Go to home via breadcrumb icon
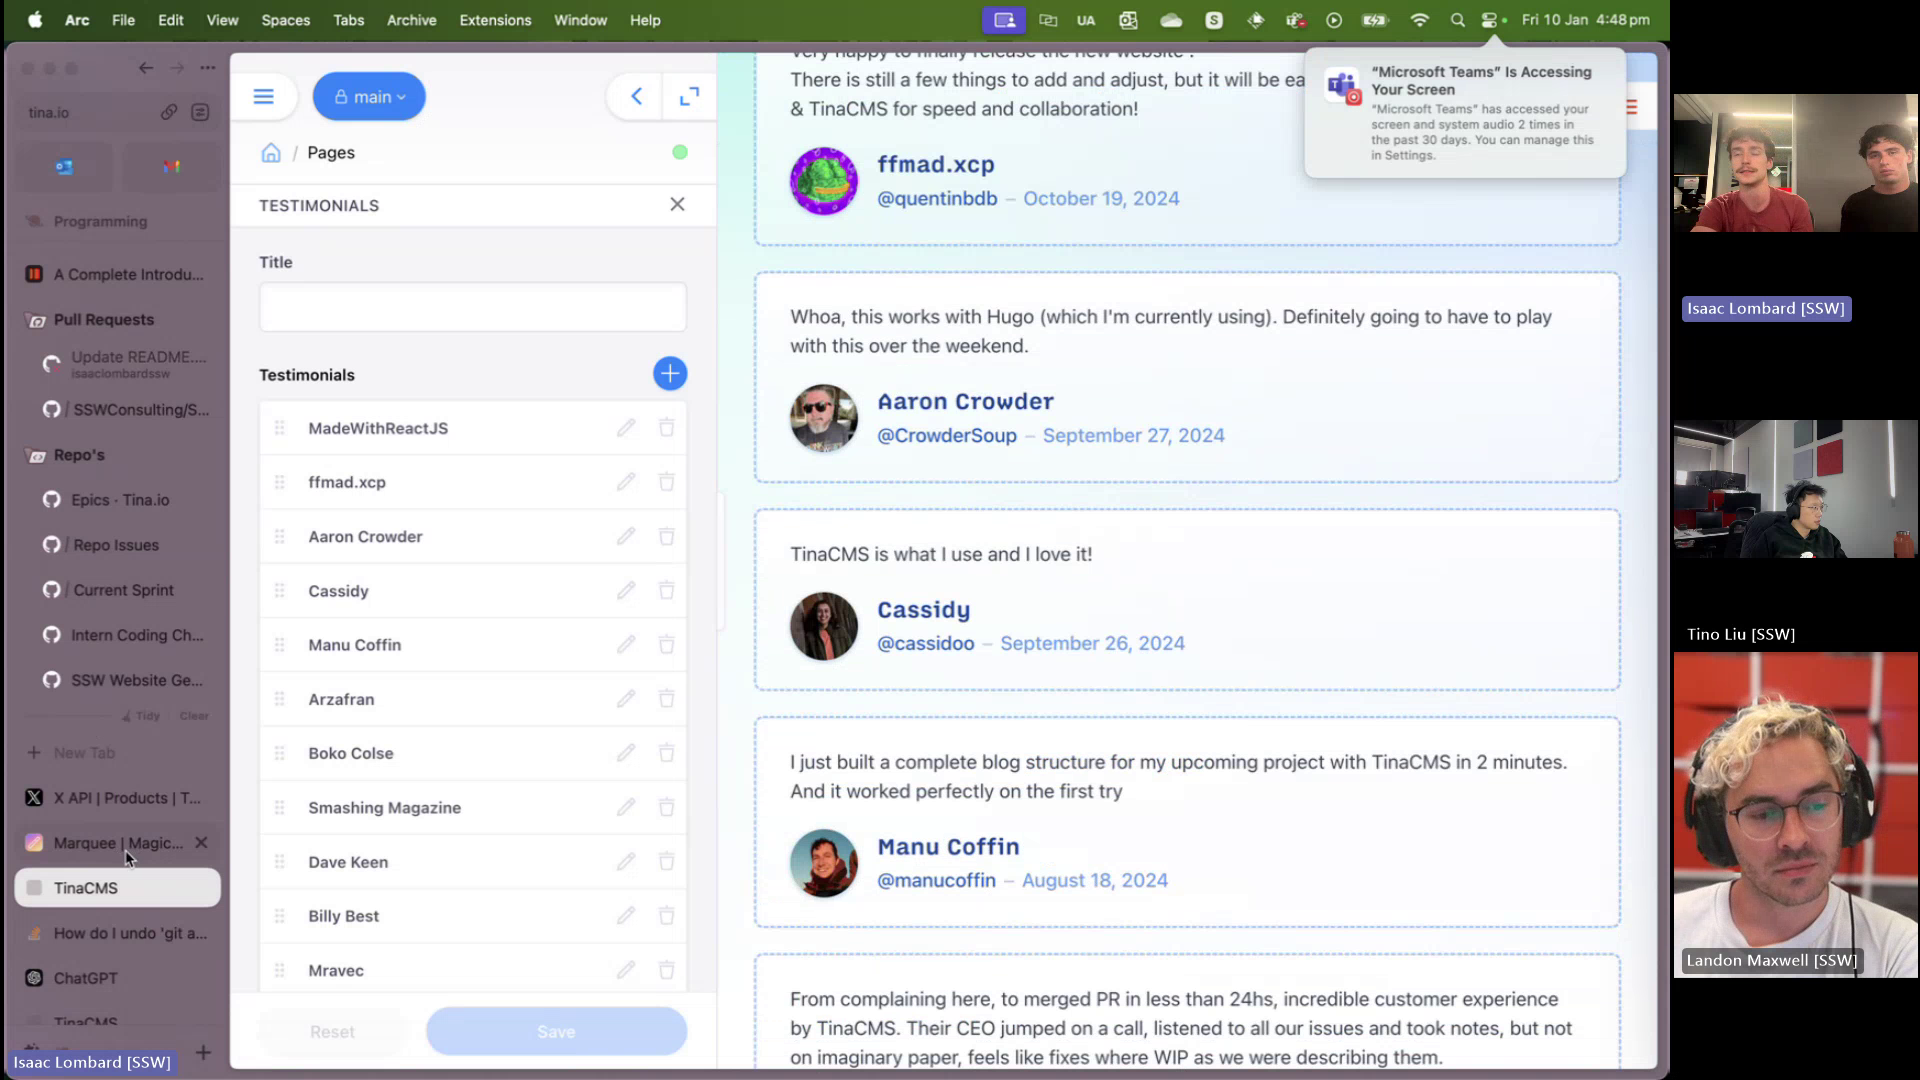Screen dimensions: 1920x1080 pos(271,152)
